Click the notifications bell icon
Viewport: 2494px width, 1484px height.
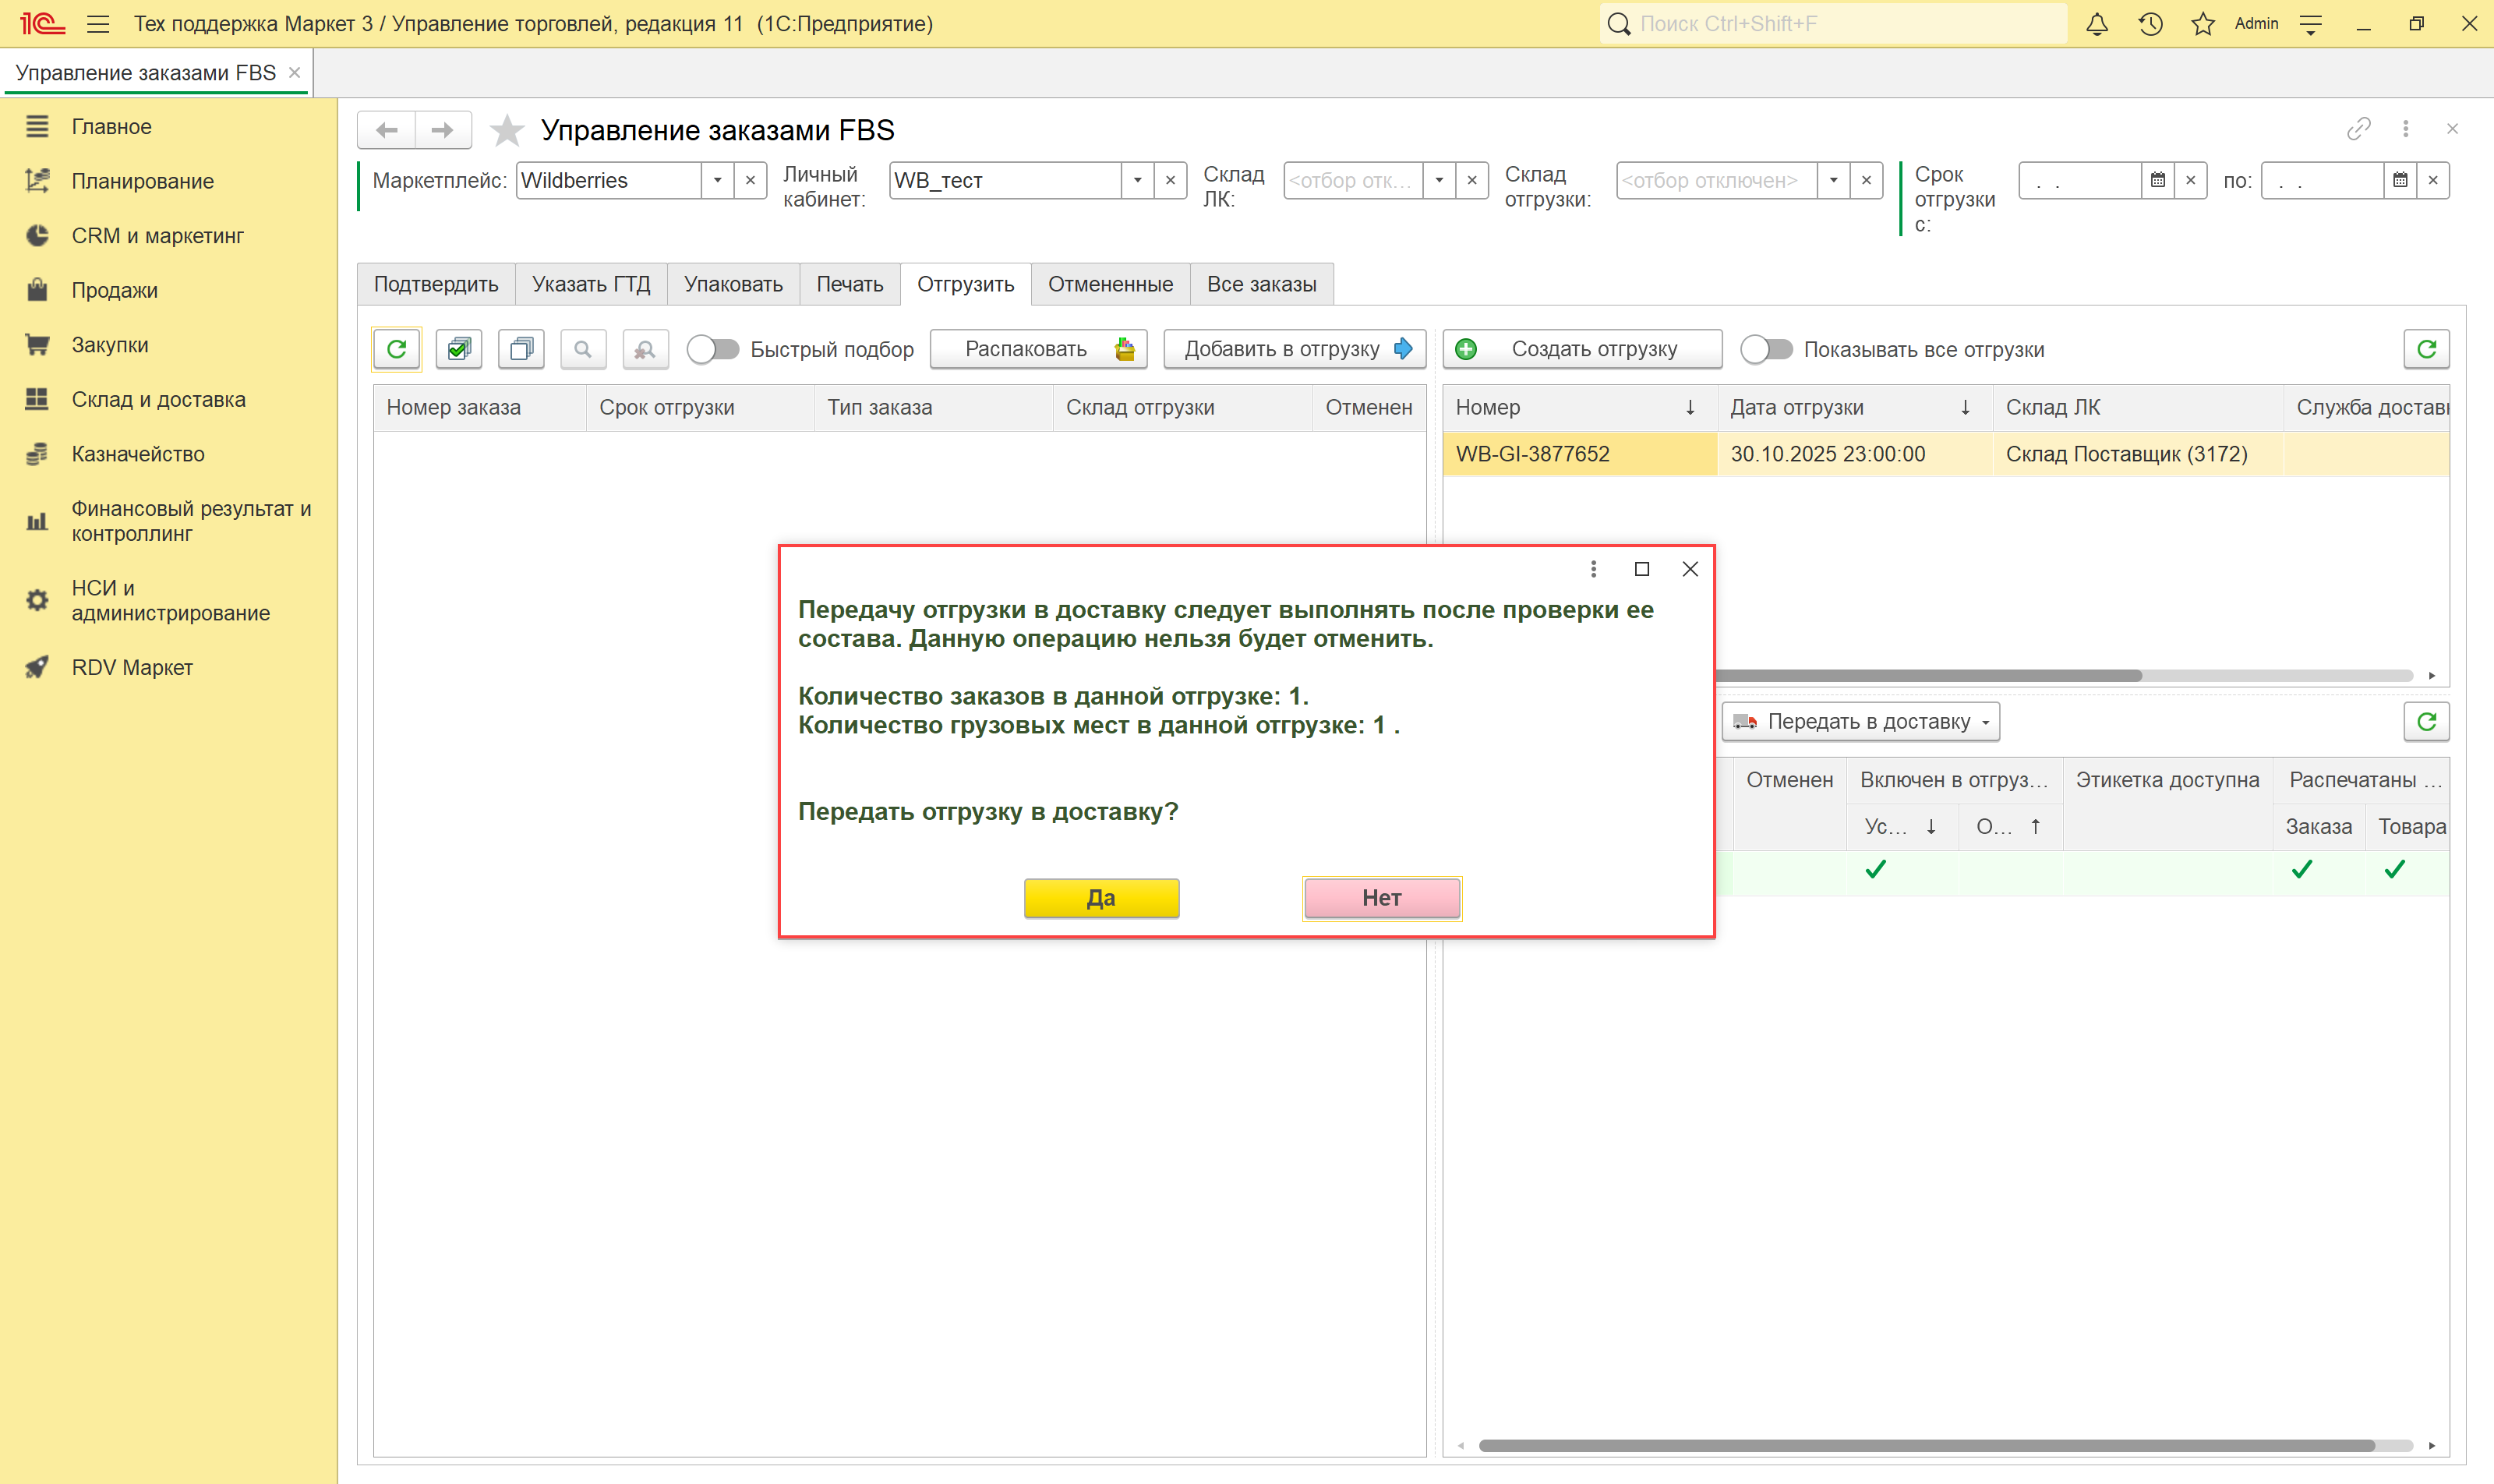2096,24
